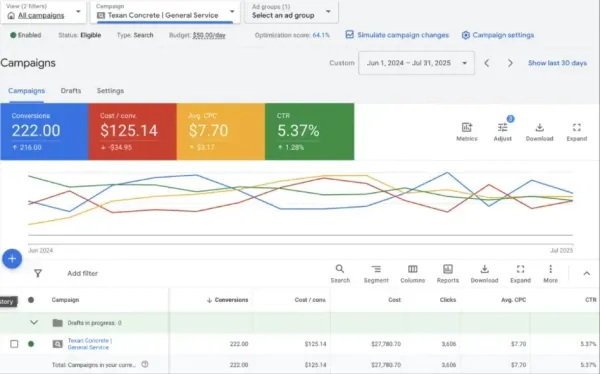Sort by Clicks column header
This screenshot has height=374, width=600.
(448, 300)
